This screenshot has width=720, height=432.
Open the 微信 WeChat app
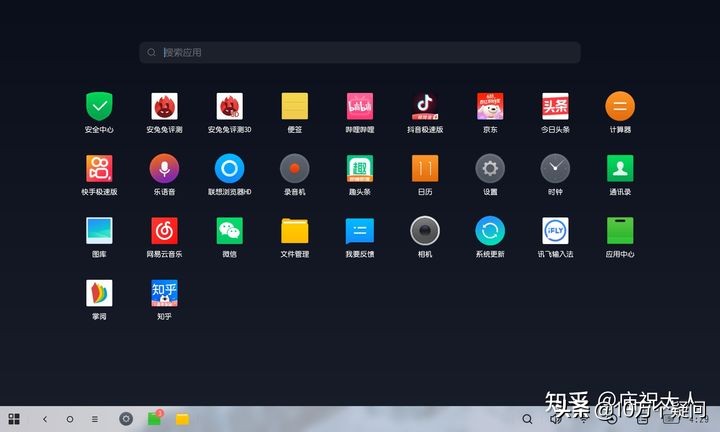pos(230,230)
